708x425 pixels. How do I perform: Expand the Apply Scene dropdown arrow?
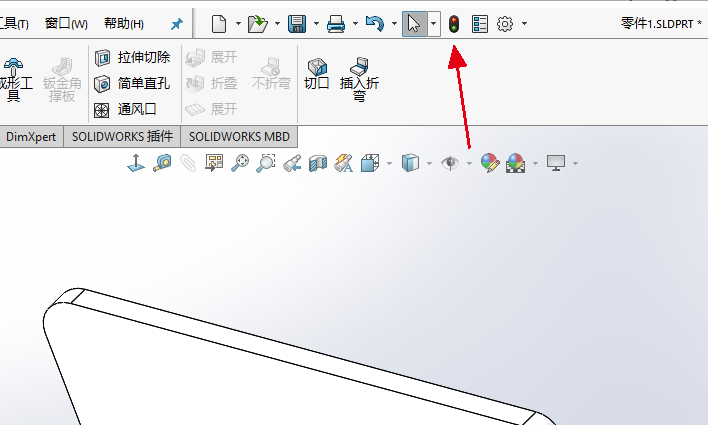(535, 163)
